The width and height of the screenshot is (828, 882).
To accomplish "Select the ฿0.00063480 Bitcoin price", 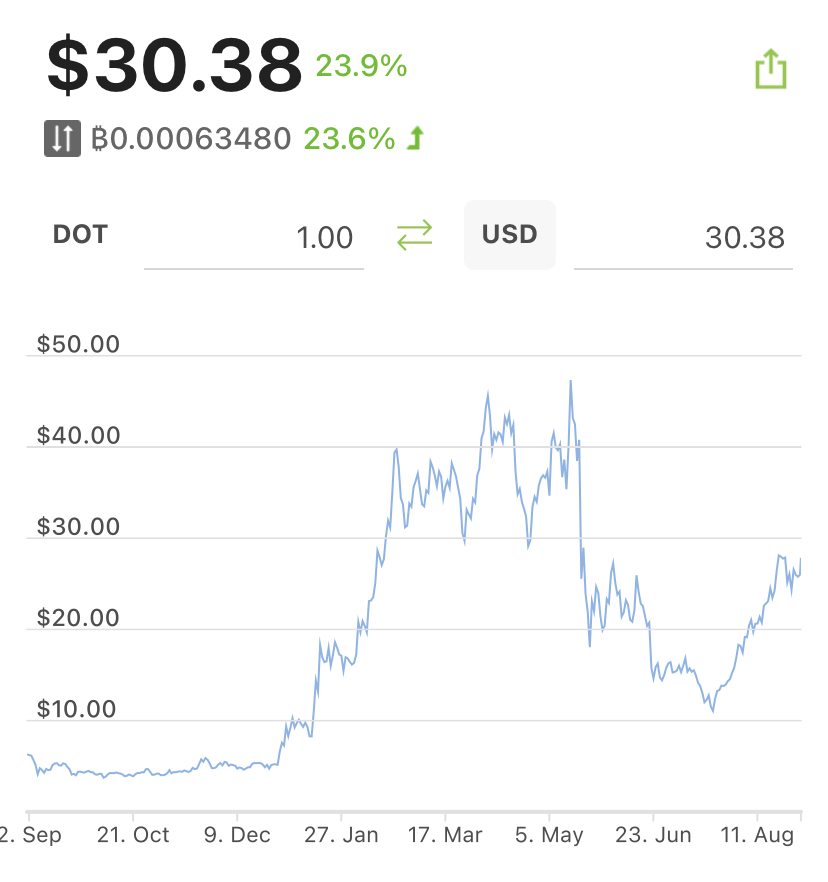I will pos(191,139).
